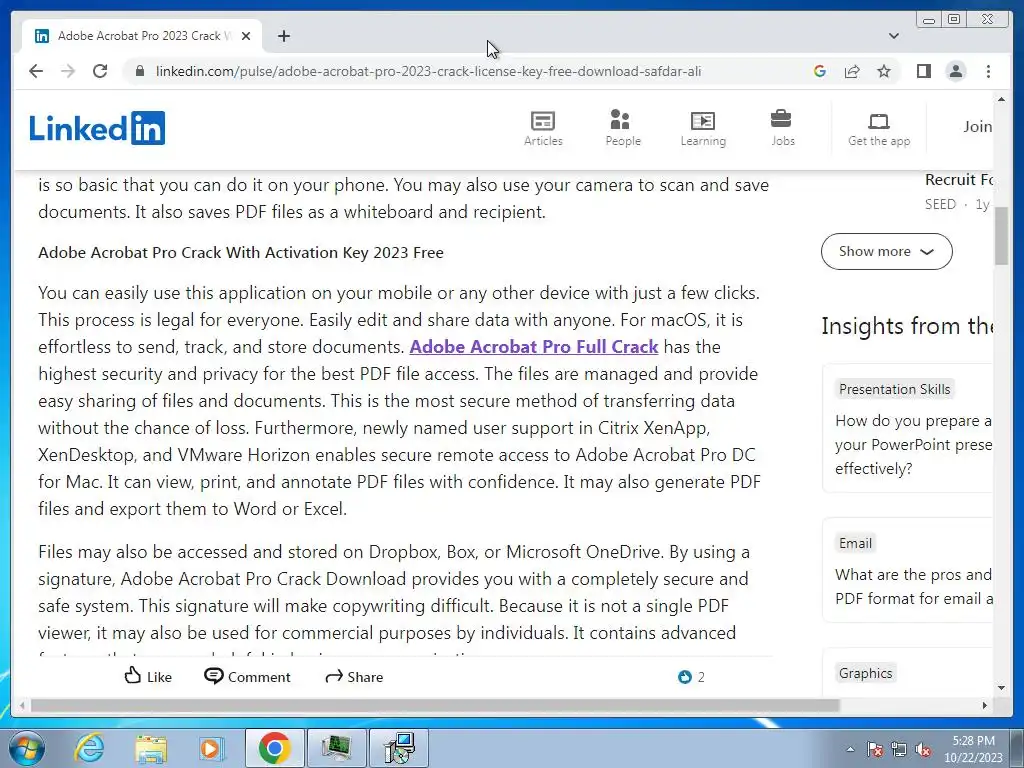Click the Join button
Screen dimensions: 1024x768
pyautogui.click(x=977, y=127)
